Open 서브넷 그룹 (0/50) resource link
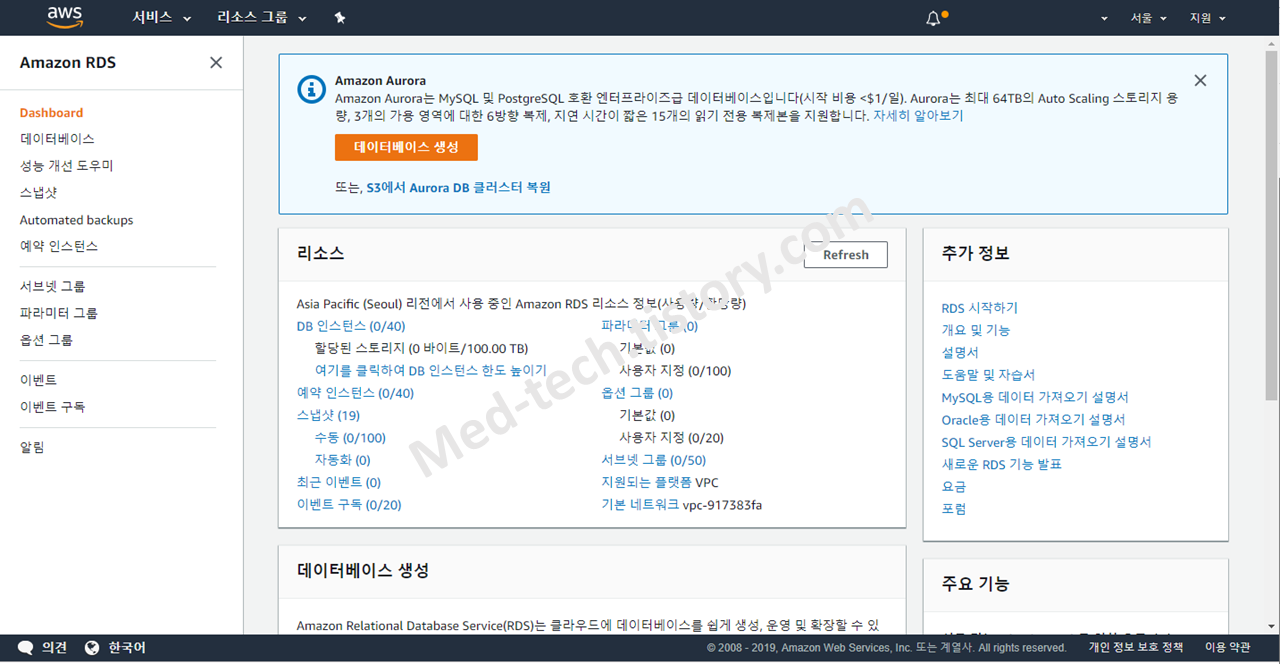This screenshot has width=1280, height=664. 653,460
